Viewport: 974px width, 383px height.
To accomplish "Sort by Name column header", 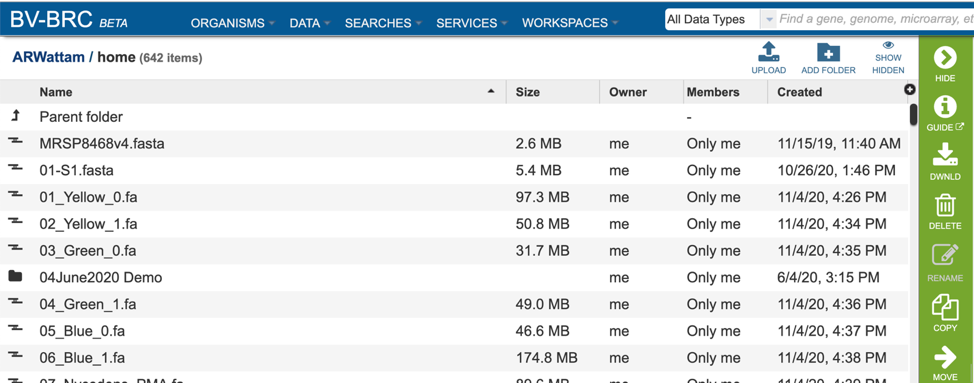I will click(56, 92).
